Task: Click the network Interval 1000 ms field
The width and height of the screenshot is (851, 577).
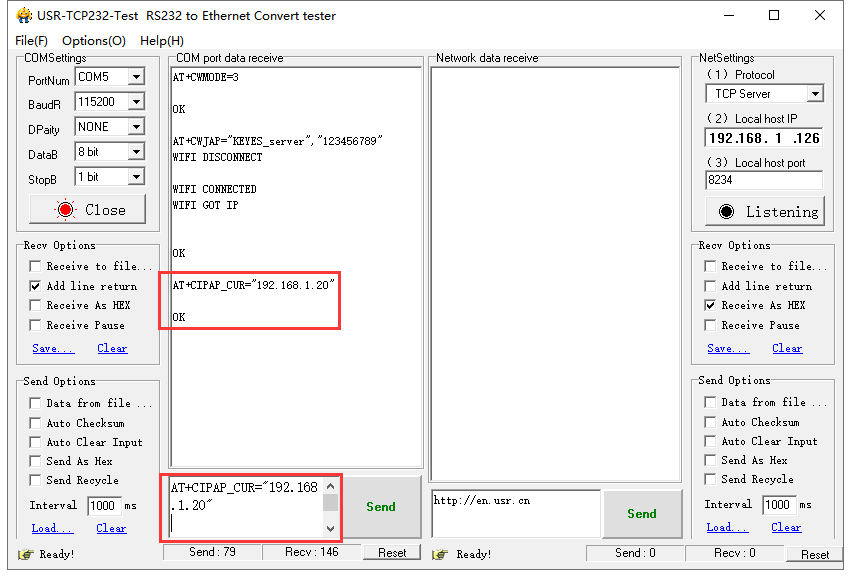Action: 779,504
